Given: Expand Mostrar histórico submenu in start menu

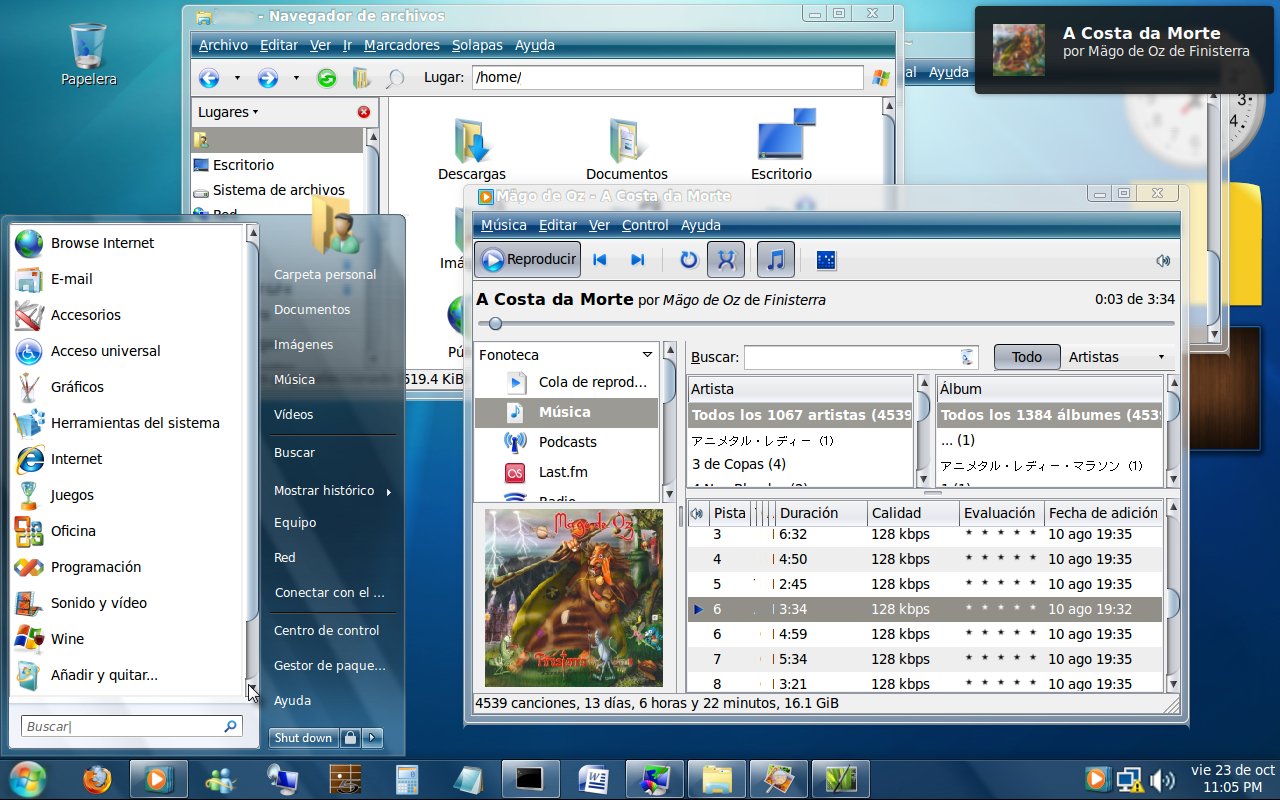Looking at the screenshot, I should [332, 490].
